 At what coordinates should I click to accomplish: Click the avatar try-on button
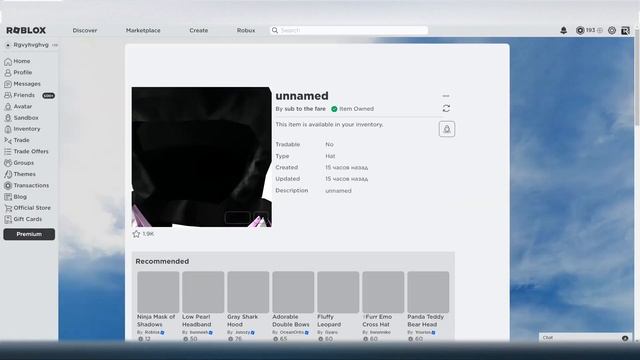(x=447, y=129)
